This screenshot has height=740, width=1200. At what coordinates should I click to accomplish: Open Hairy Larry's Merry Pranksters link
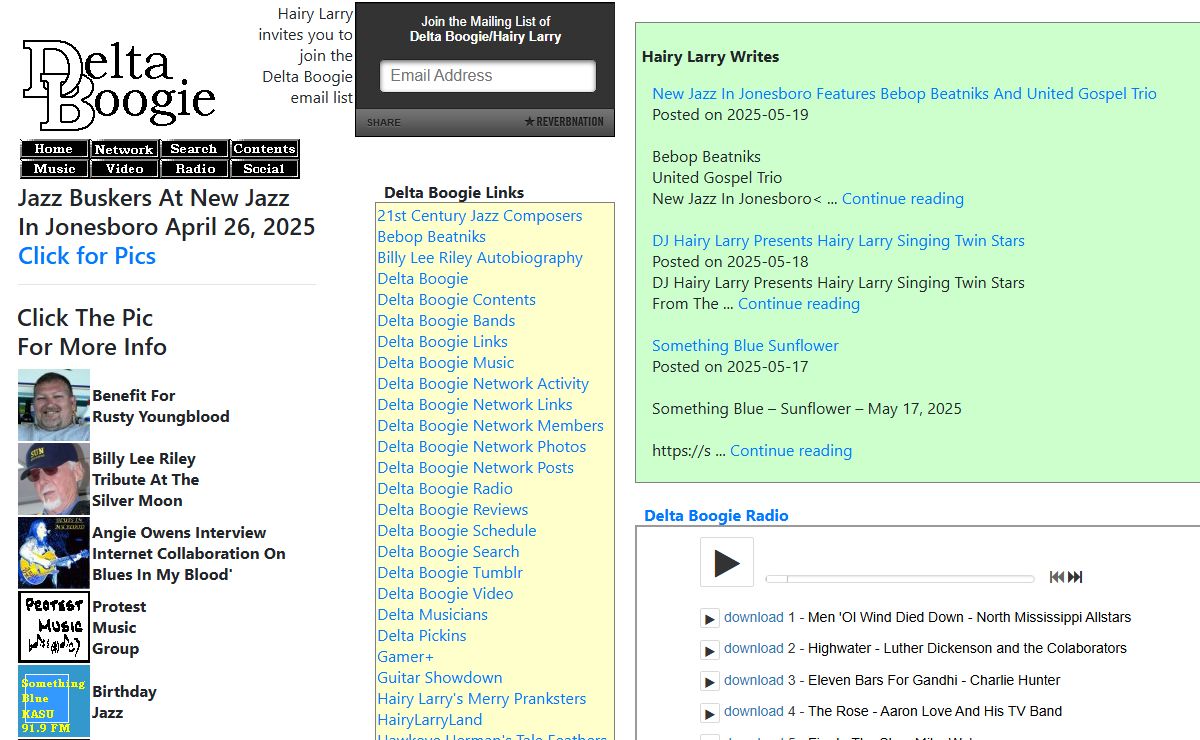481,699
